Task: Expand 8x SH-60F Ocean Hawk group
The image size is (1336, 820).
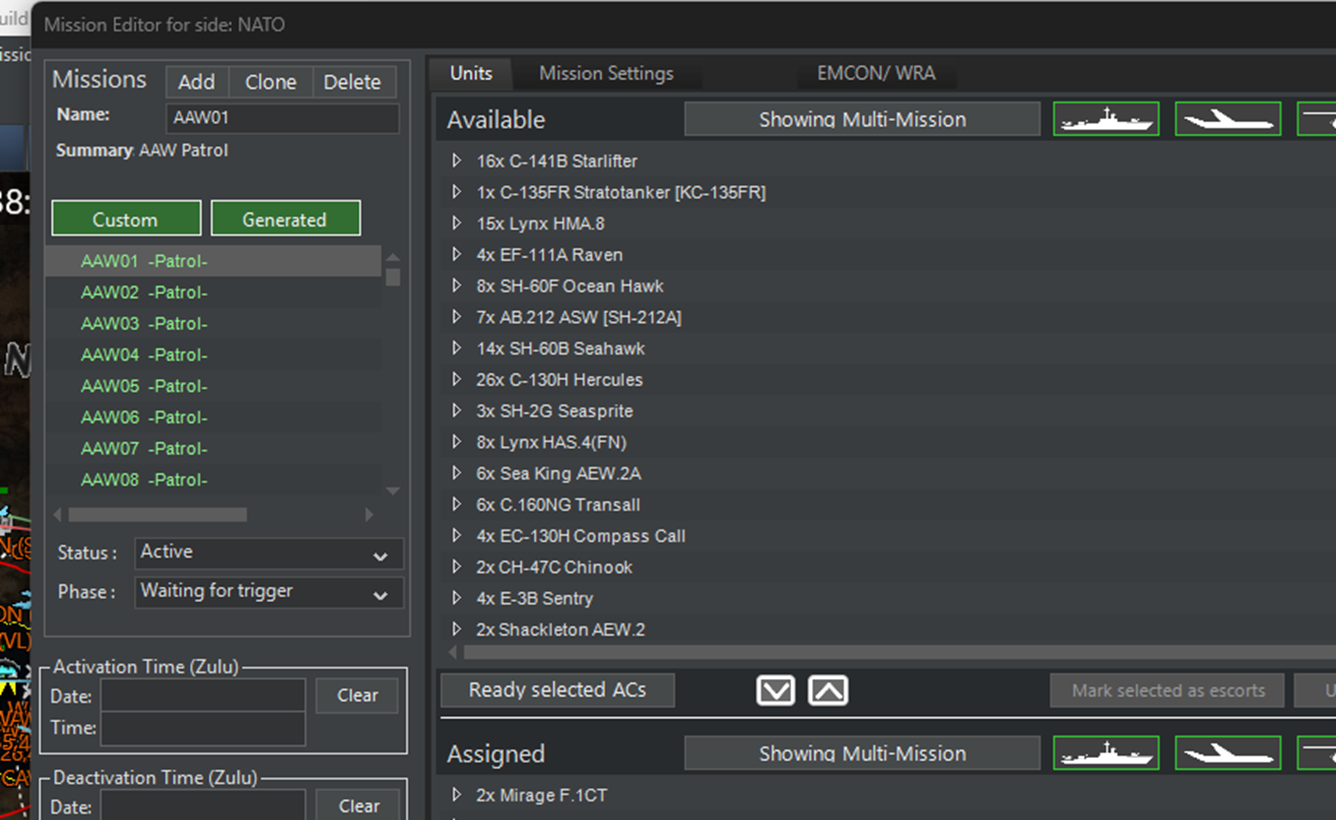Action: [456, 286]
